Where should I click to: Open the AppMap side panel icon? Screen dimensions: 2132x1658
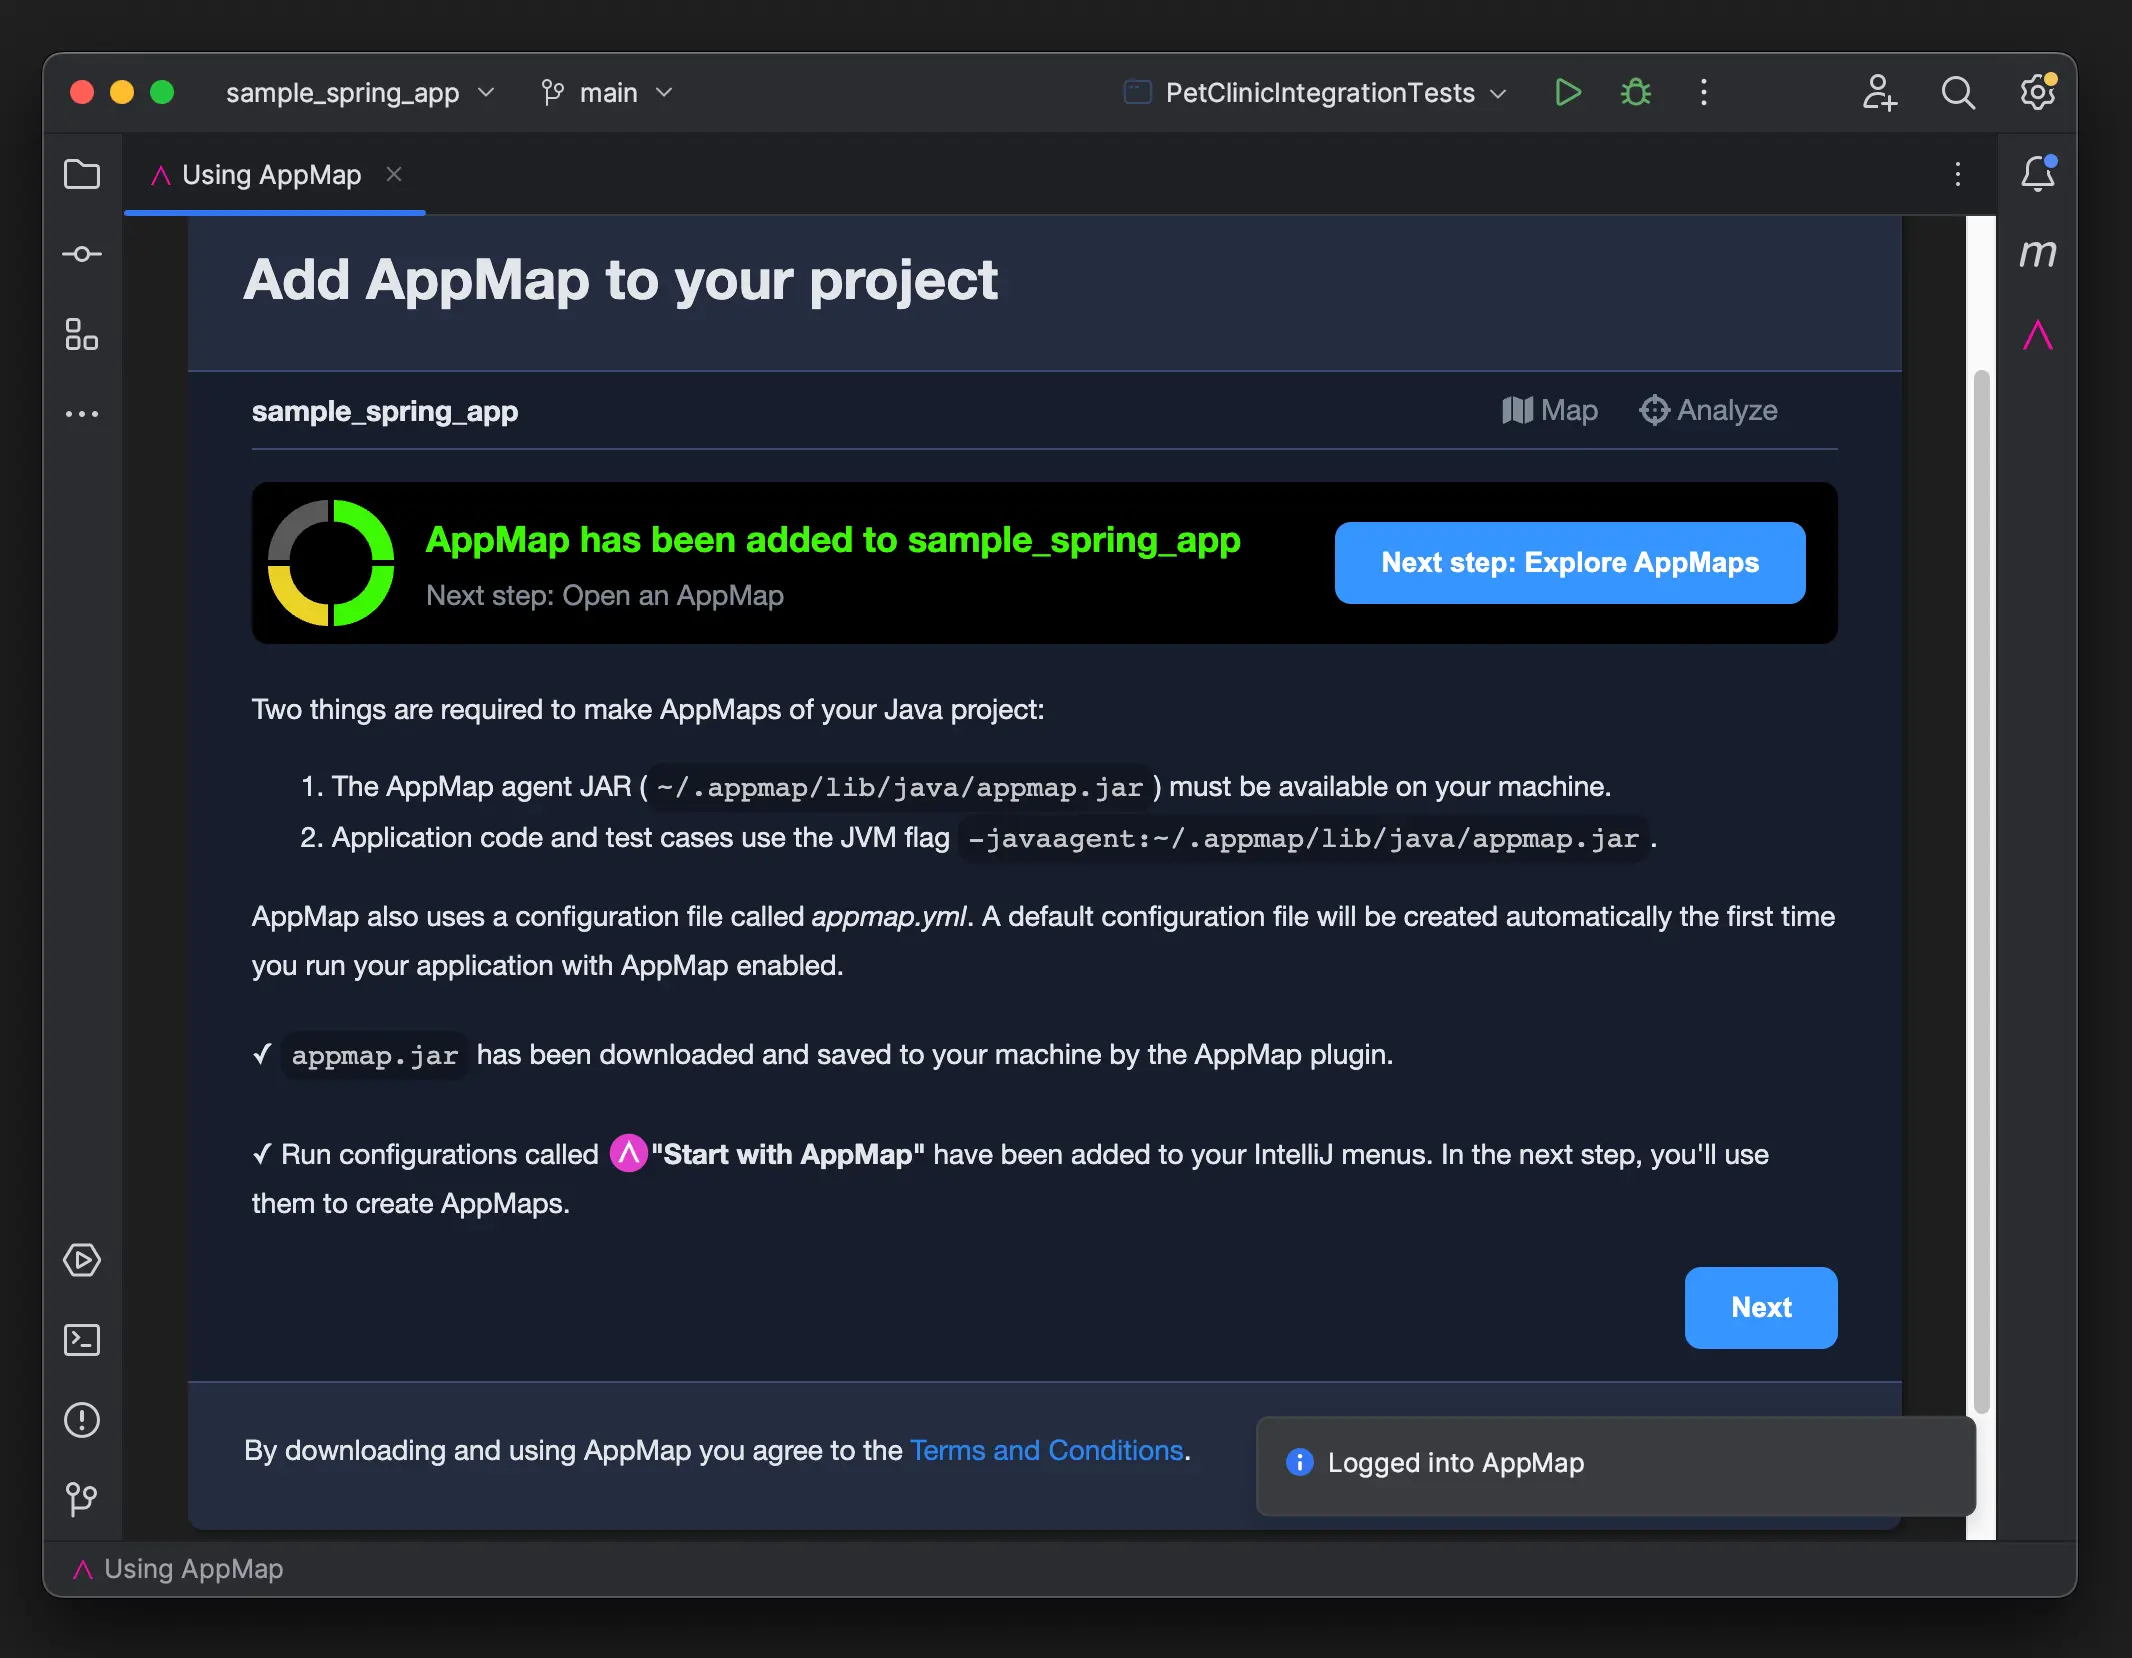tap(2037, 334)
